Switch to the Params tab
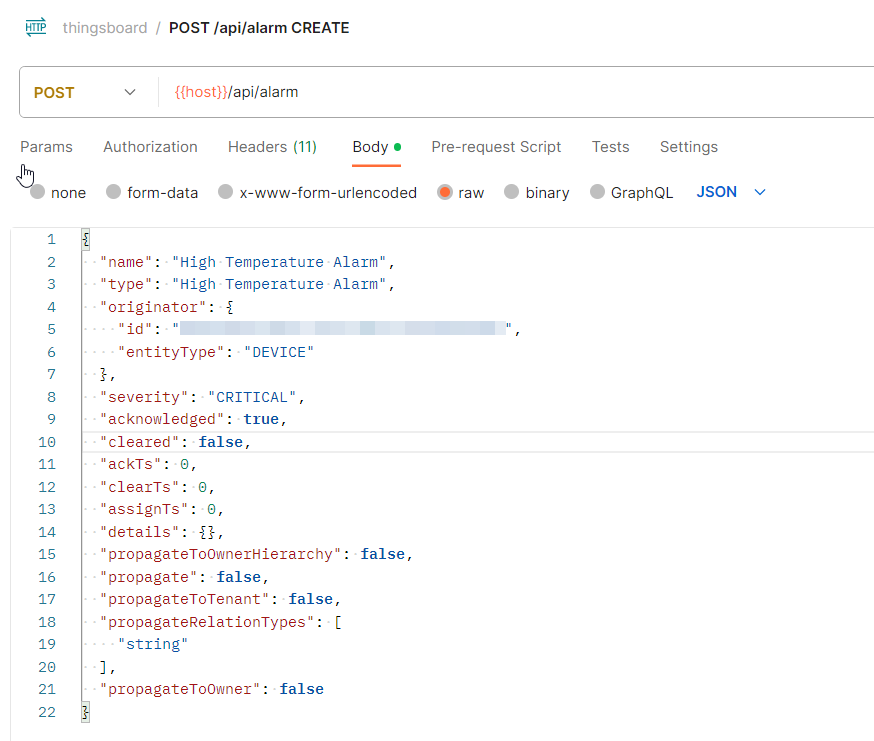 pos(46,147)
